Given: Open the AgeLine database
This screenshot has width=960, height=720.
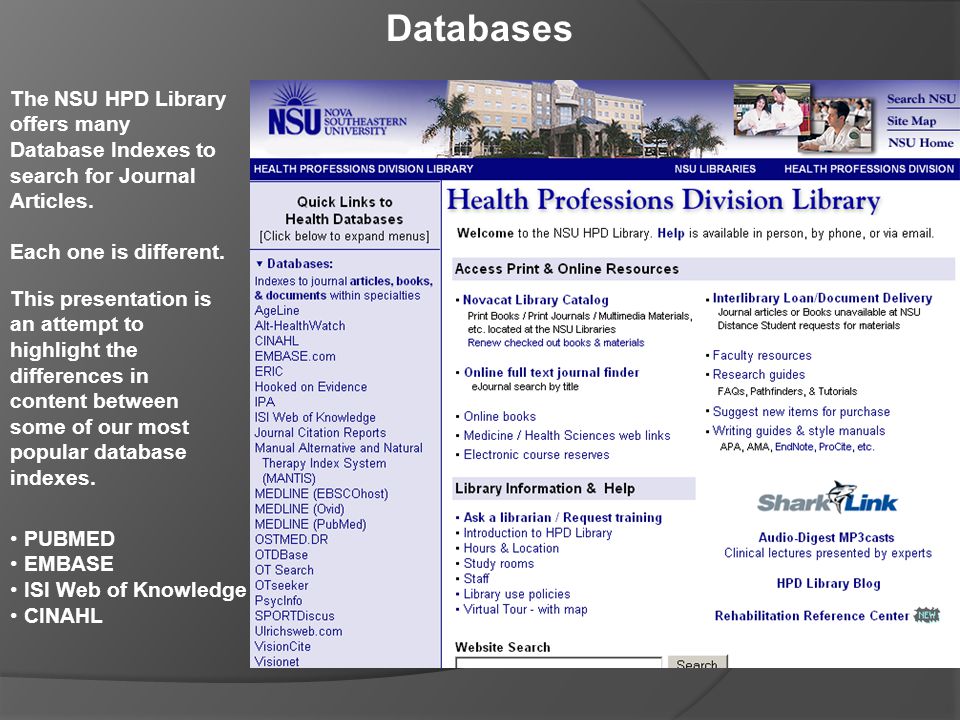Looking at the screenshot, I should pyautogui.click(x=277, y=310).
